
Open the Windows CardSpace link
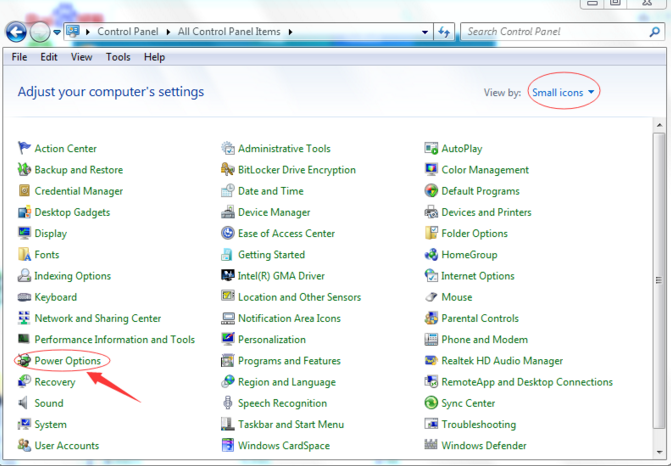click(x=284, y=445)
